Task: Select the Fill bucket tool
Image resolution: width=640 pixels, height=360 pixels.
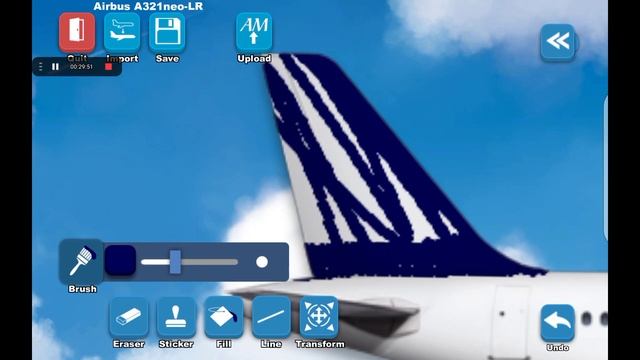Action: click(223, 317)
